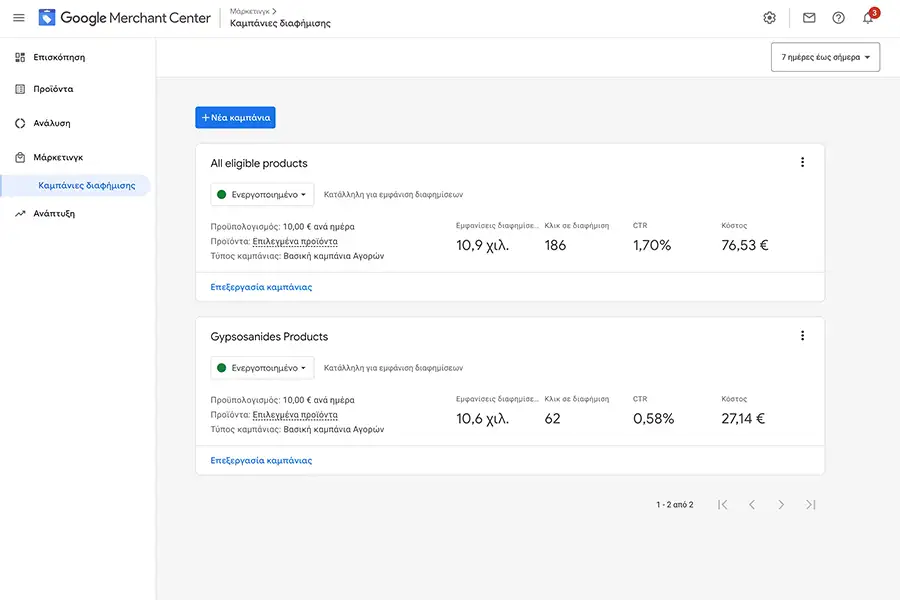
Task: Click the Google Merchant Center logo
Action: pyautogui.click(x=125, y=18)
